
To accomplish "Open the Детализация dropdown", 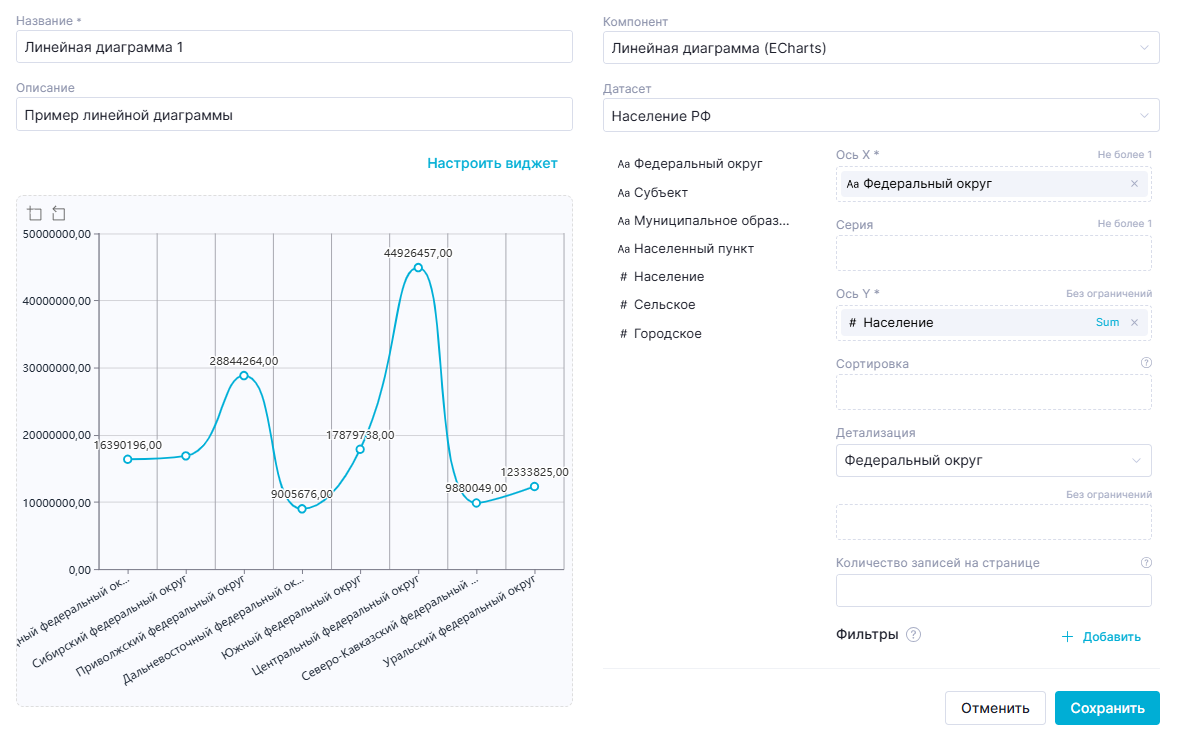I will (x=993, y=461).
